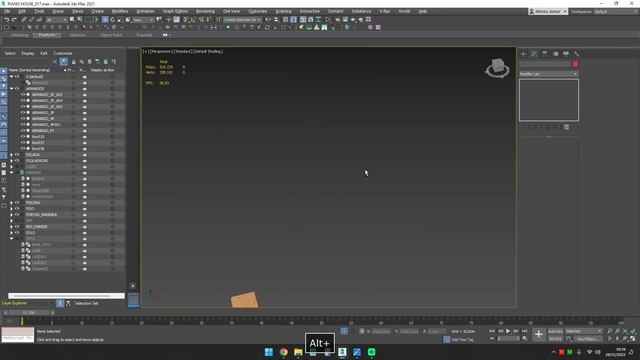Open the Modifier List dropdown

click(x=549, y=74)
